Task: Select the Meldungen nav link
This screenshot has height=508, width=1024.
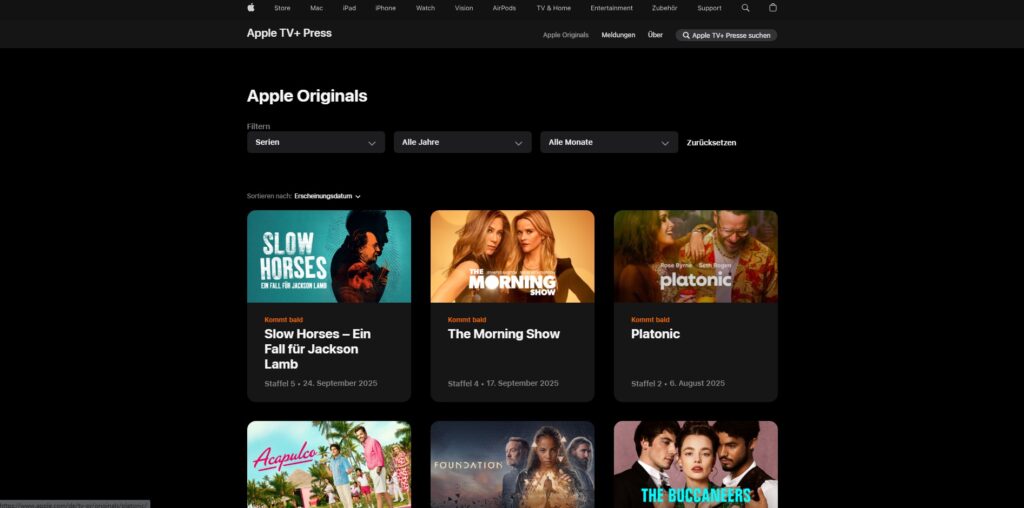Action: point(618,35)
